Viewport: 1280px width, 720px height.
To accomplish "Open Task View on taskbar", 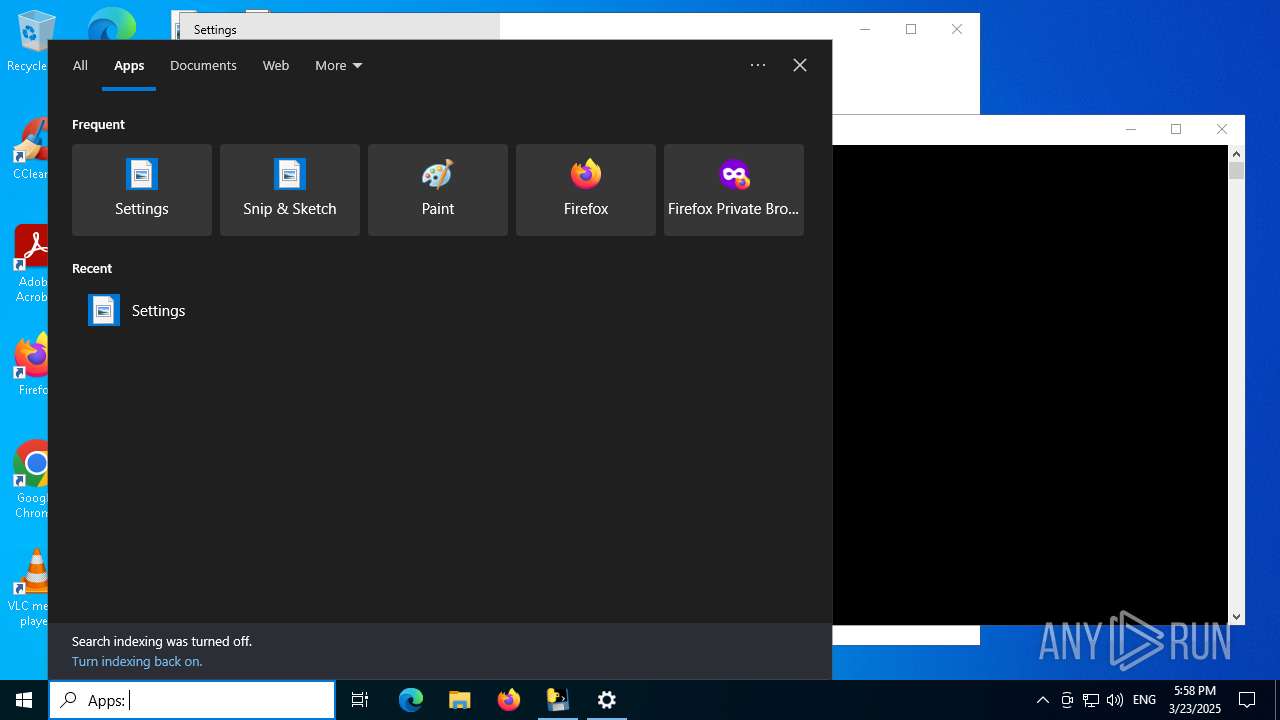I will 360,700.
